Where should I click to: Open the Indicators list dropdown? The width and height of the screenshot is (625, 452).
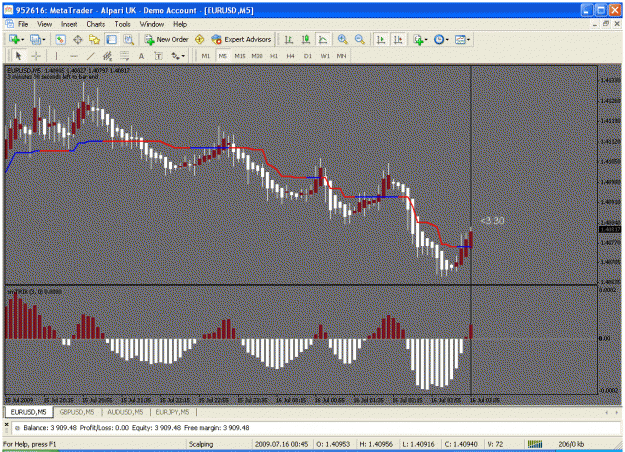[421, 39]
